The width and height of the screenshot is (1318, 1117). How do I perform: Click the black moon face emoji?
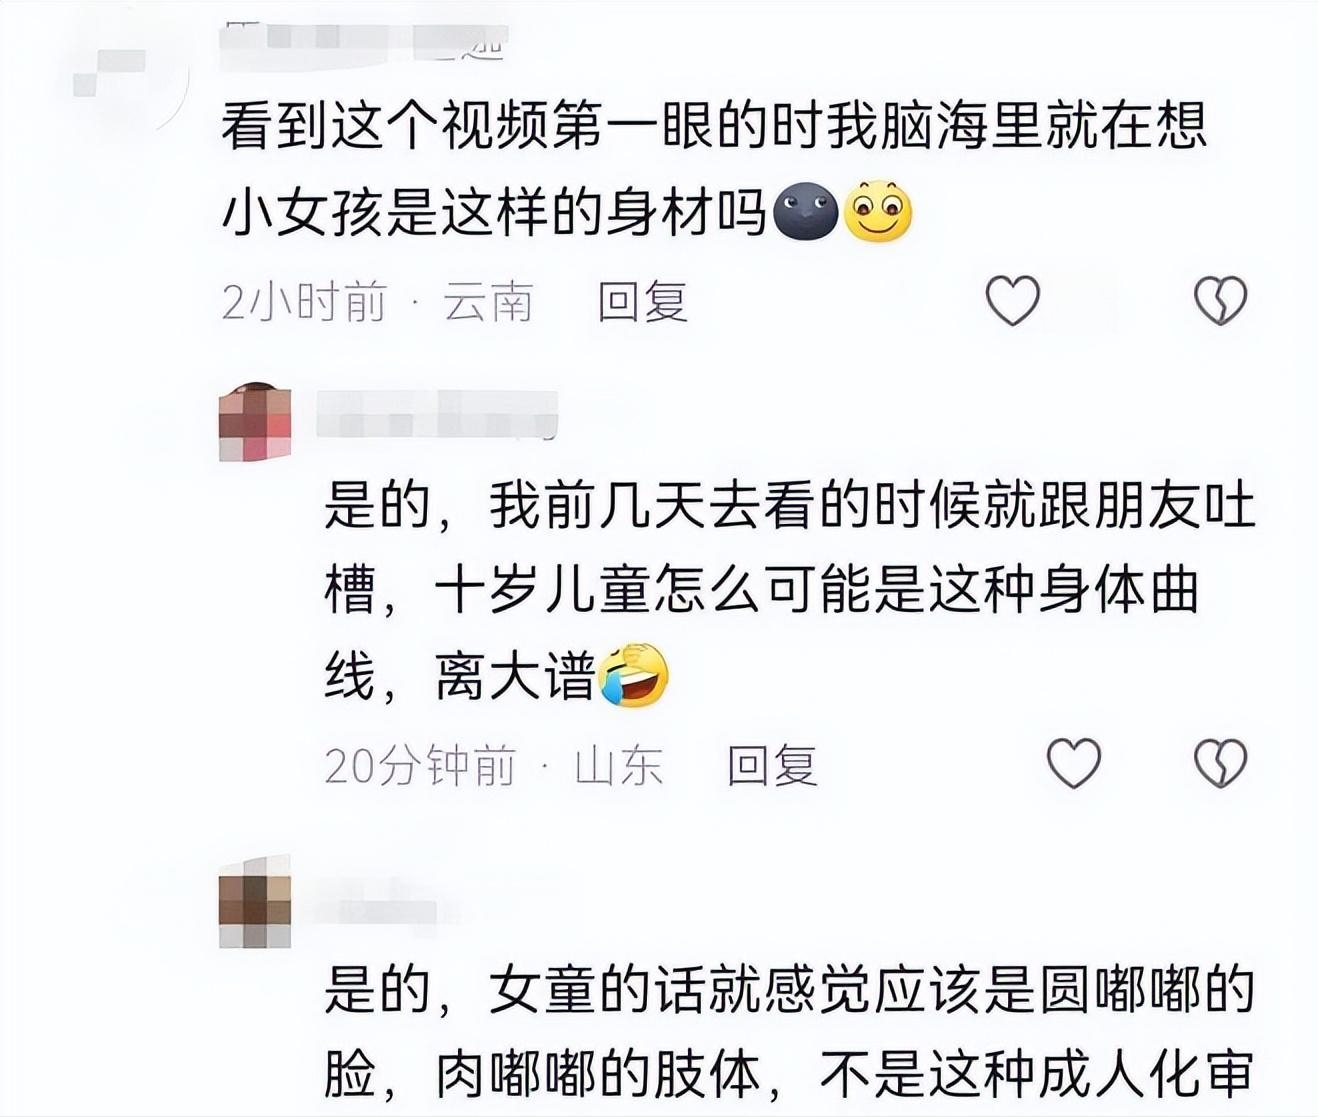(806, 211)
